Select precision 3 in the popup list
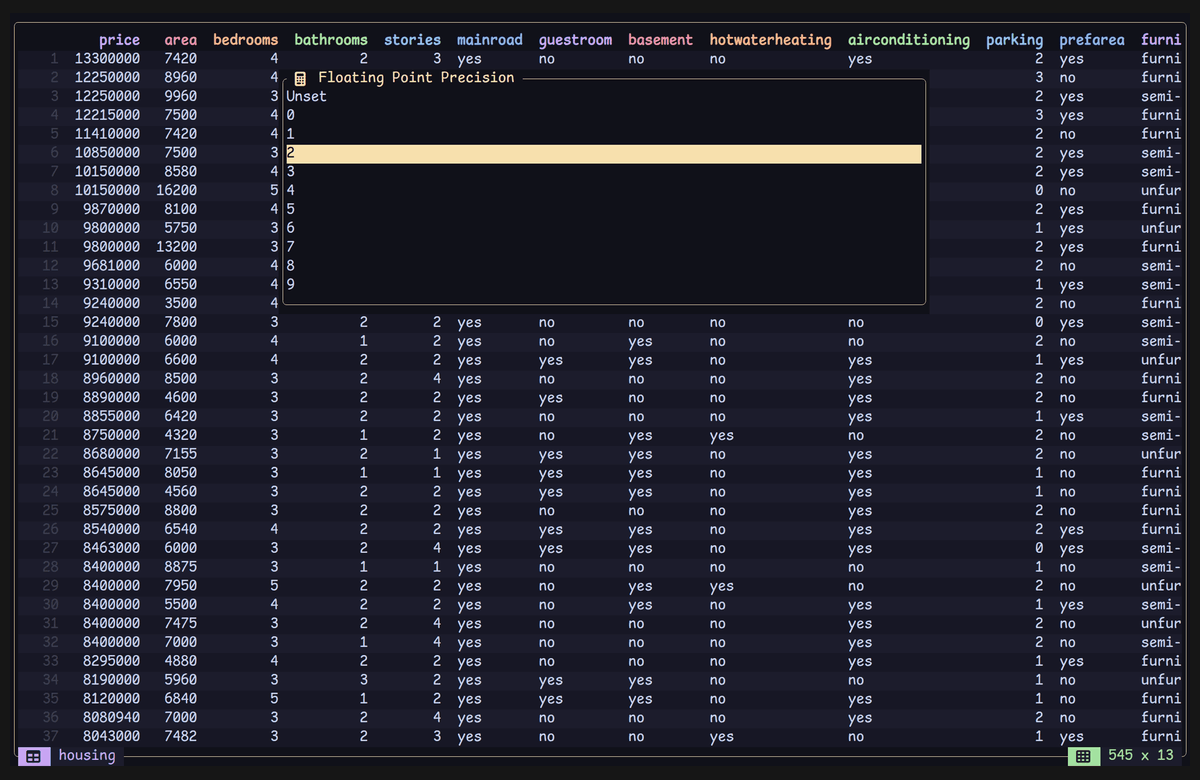1200x780 pixels. (x=604, y=172)
